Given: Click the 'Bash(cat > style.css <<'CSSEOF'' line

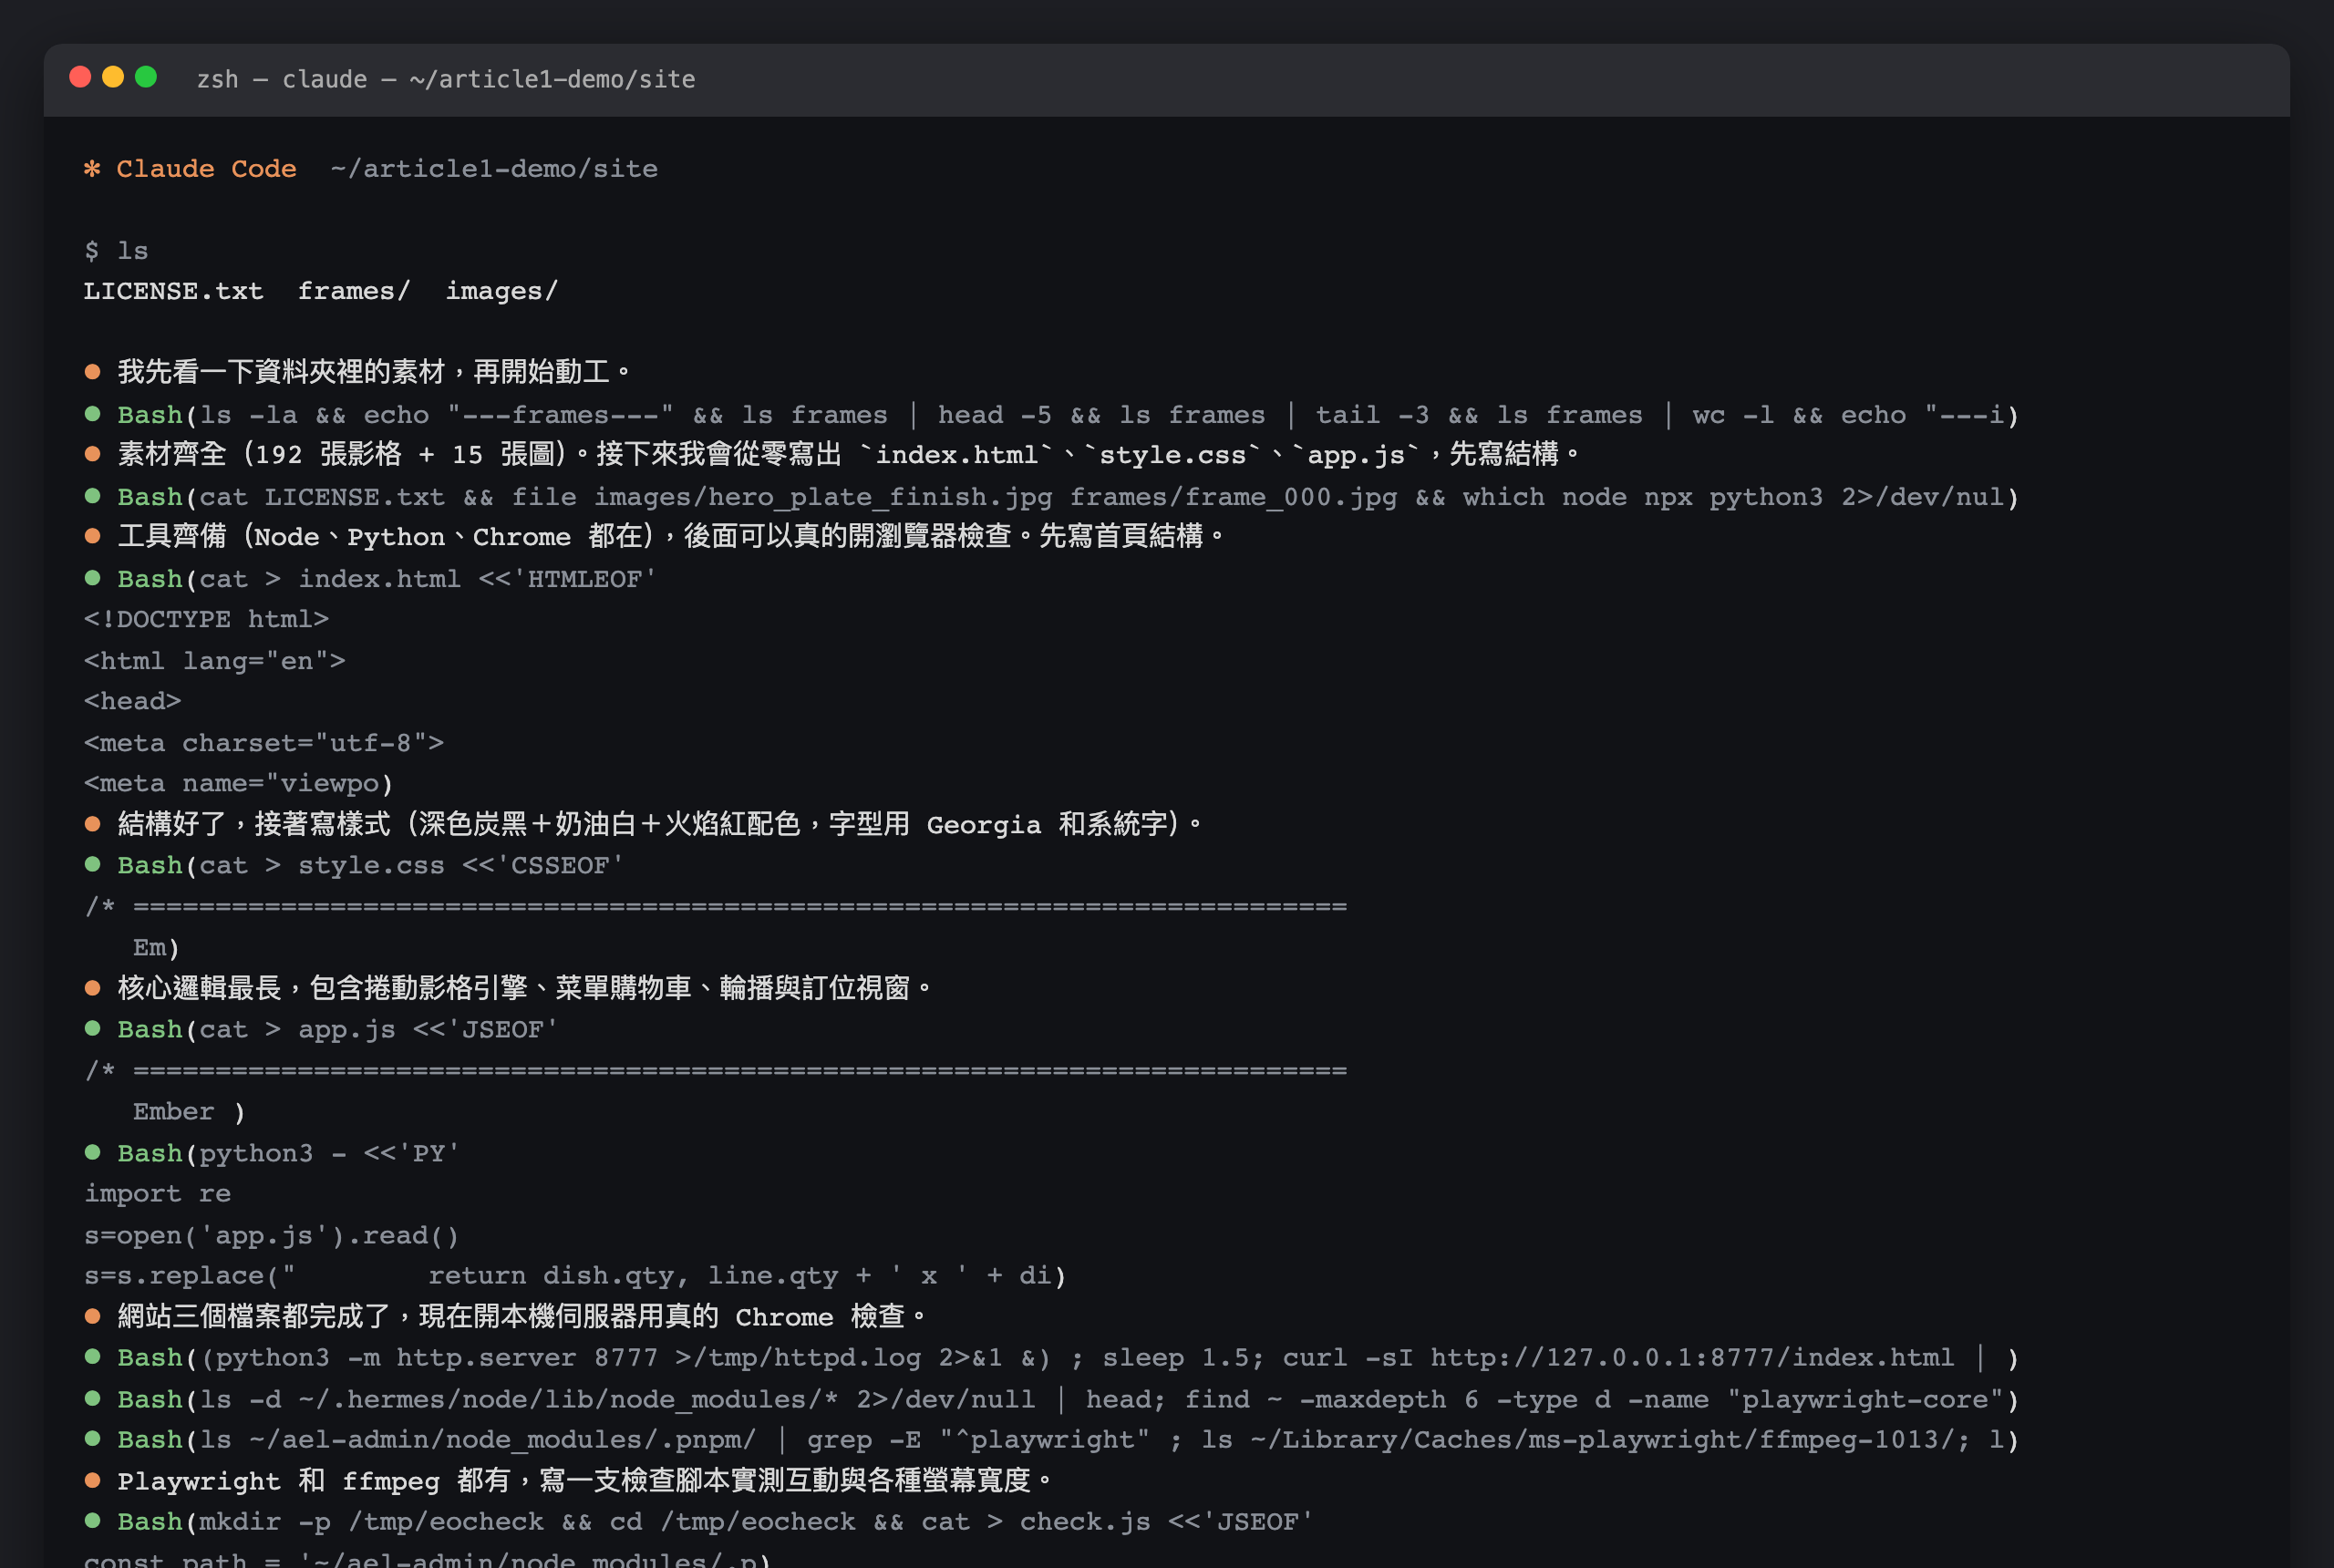Looking at the screenshot, I should click(355, 865).
